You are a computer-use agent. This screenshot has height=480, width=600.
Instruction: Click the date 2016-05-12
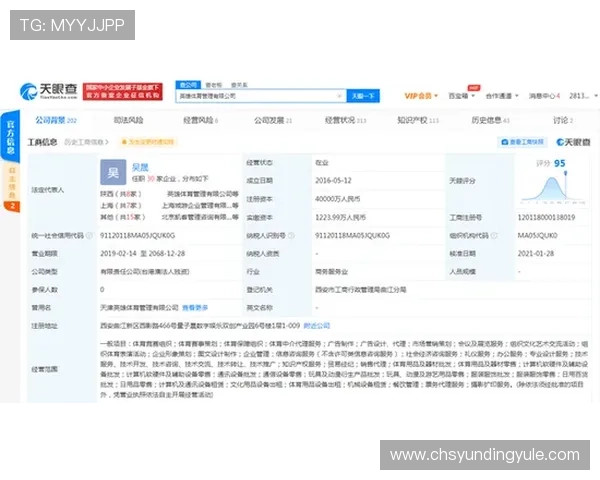(333, 180)
